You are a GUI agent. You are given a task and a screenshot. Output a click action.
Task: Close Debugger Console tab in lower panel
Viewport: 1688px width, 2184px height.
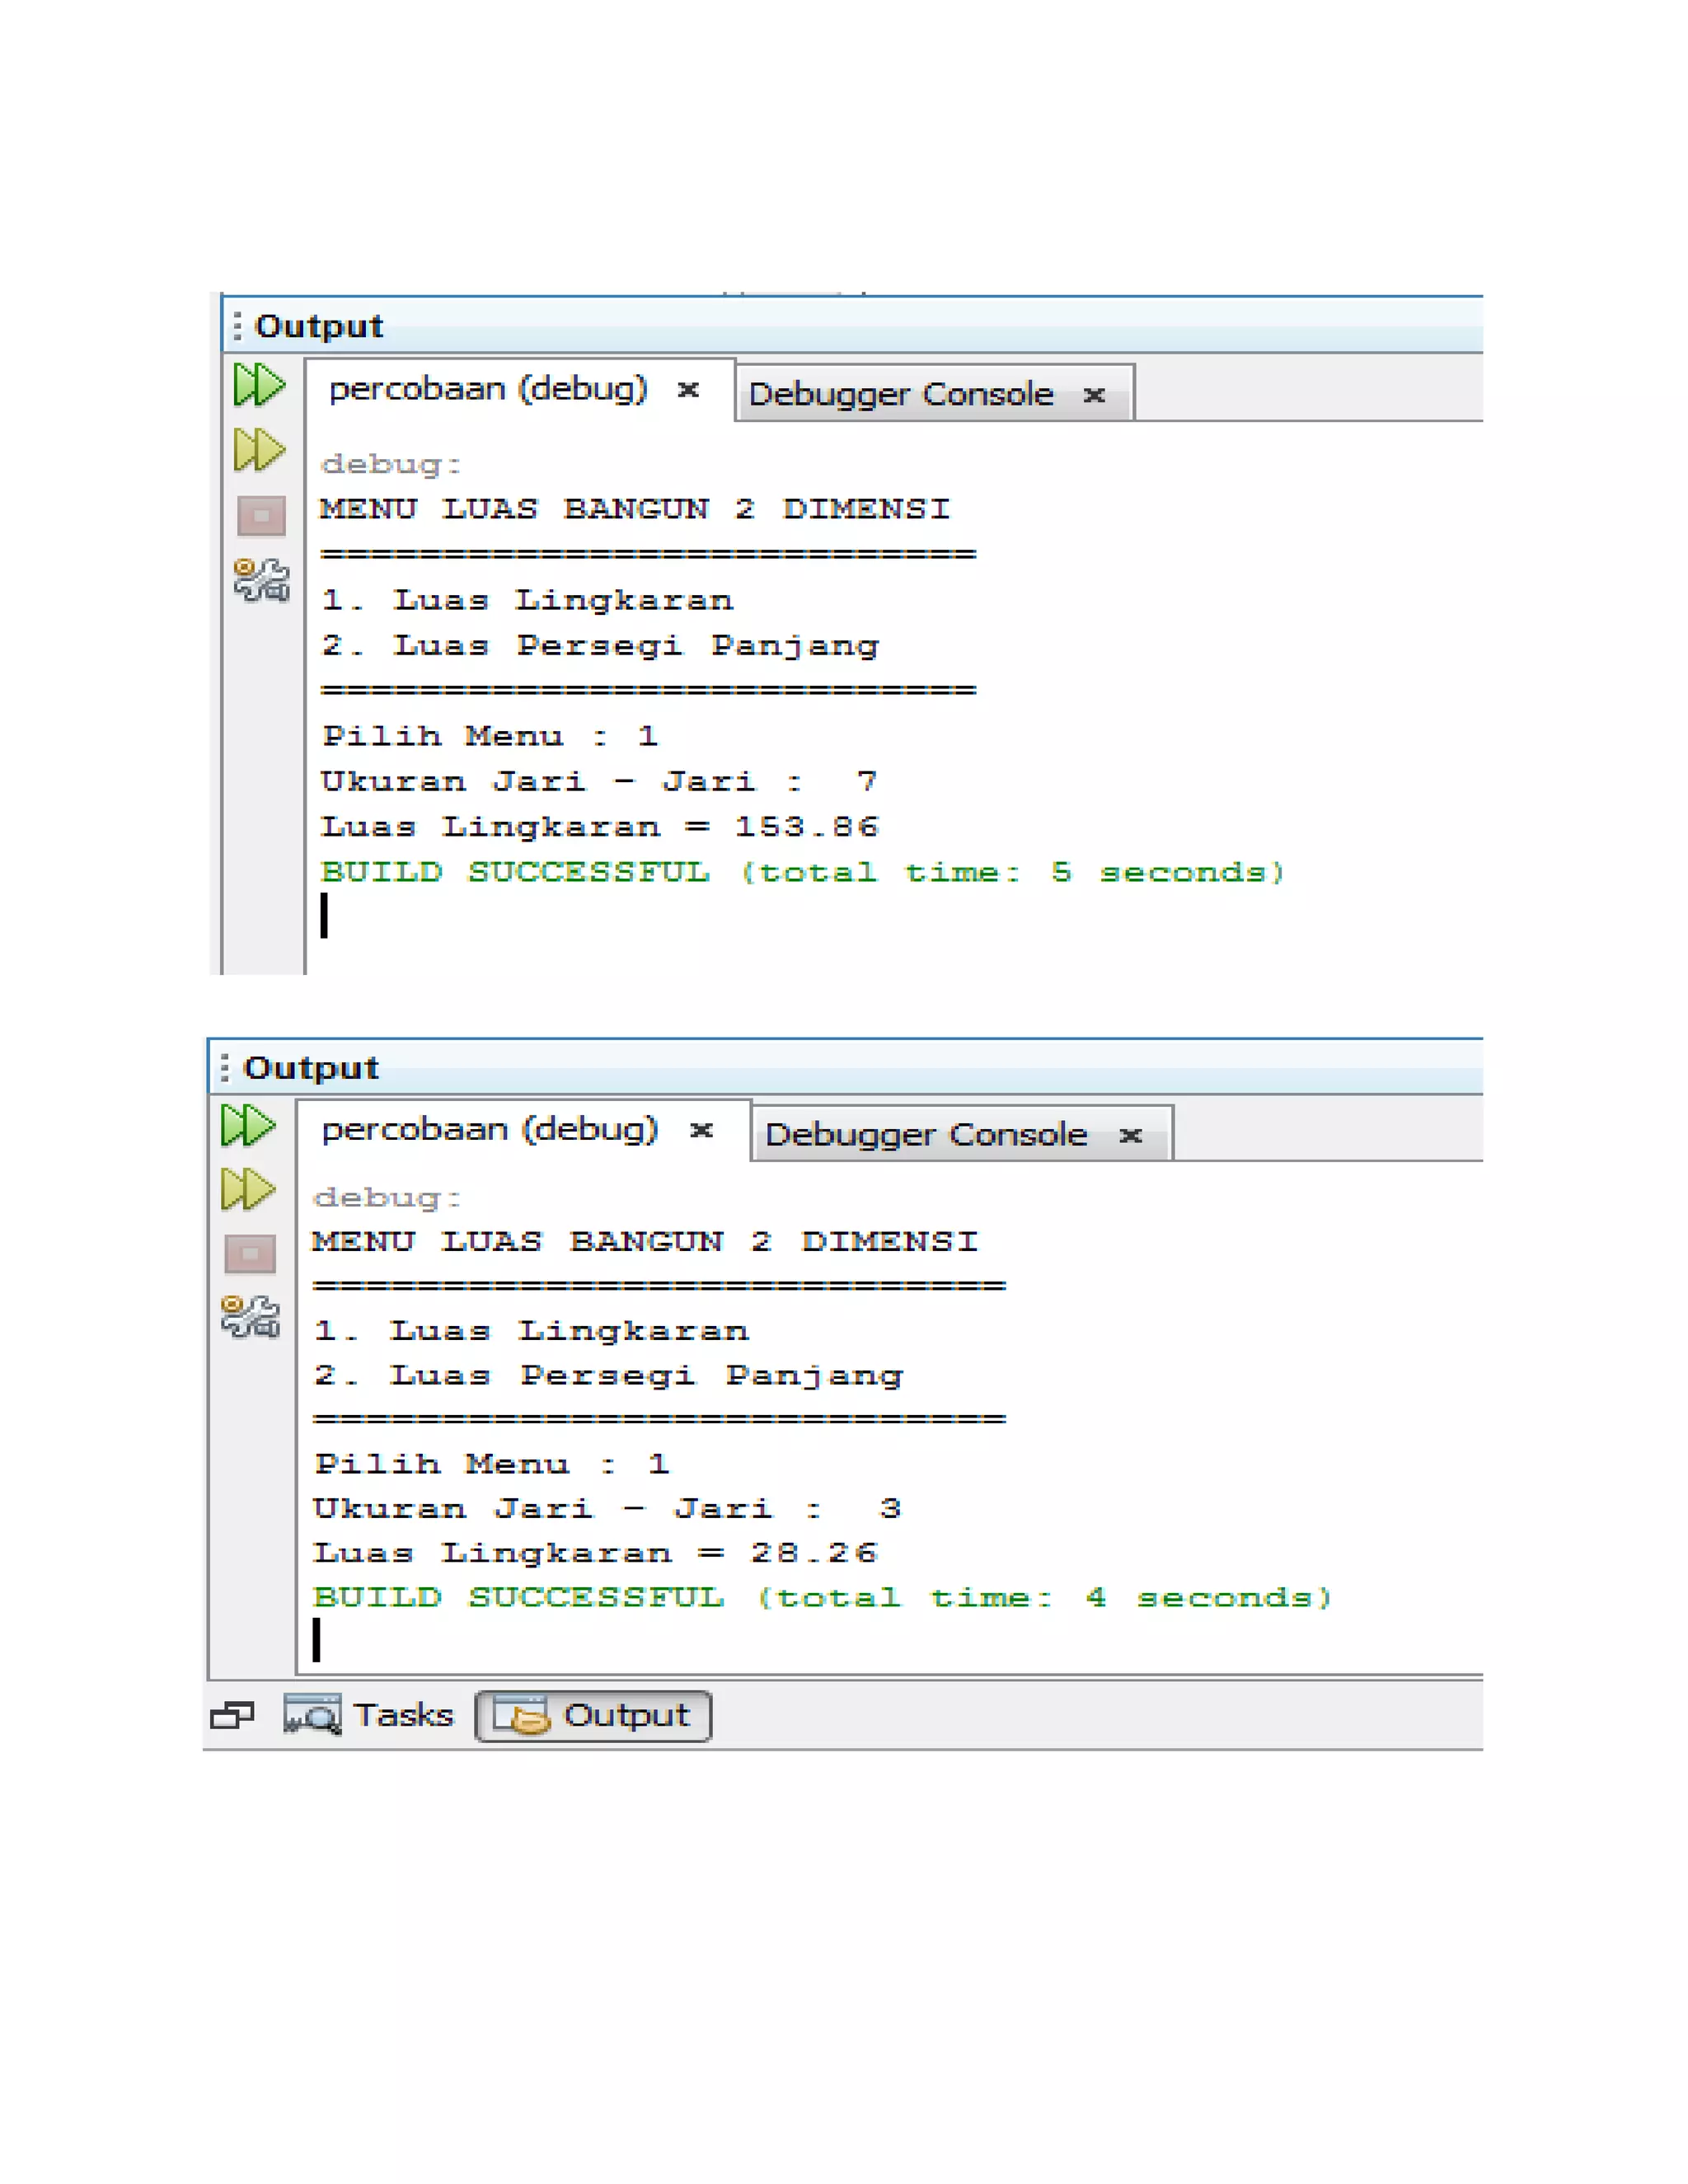click(1131, 1136)
